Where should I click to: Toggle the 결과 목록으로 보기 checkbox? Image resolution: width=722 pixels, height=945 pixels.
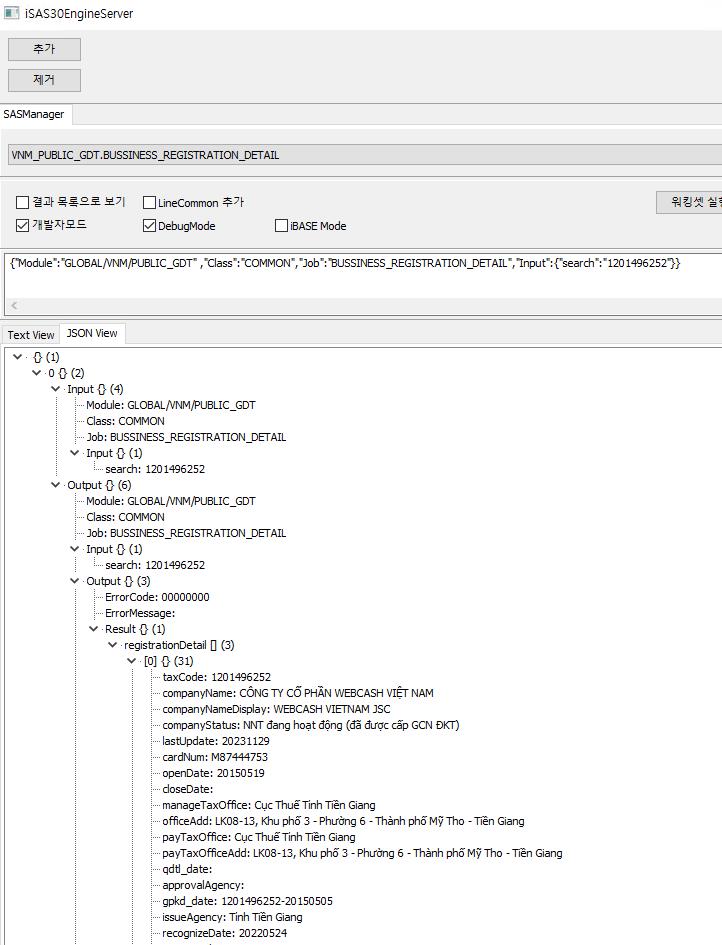pyautogui.click(x=22, y=202)
